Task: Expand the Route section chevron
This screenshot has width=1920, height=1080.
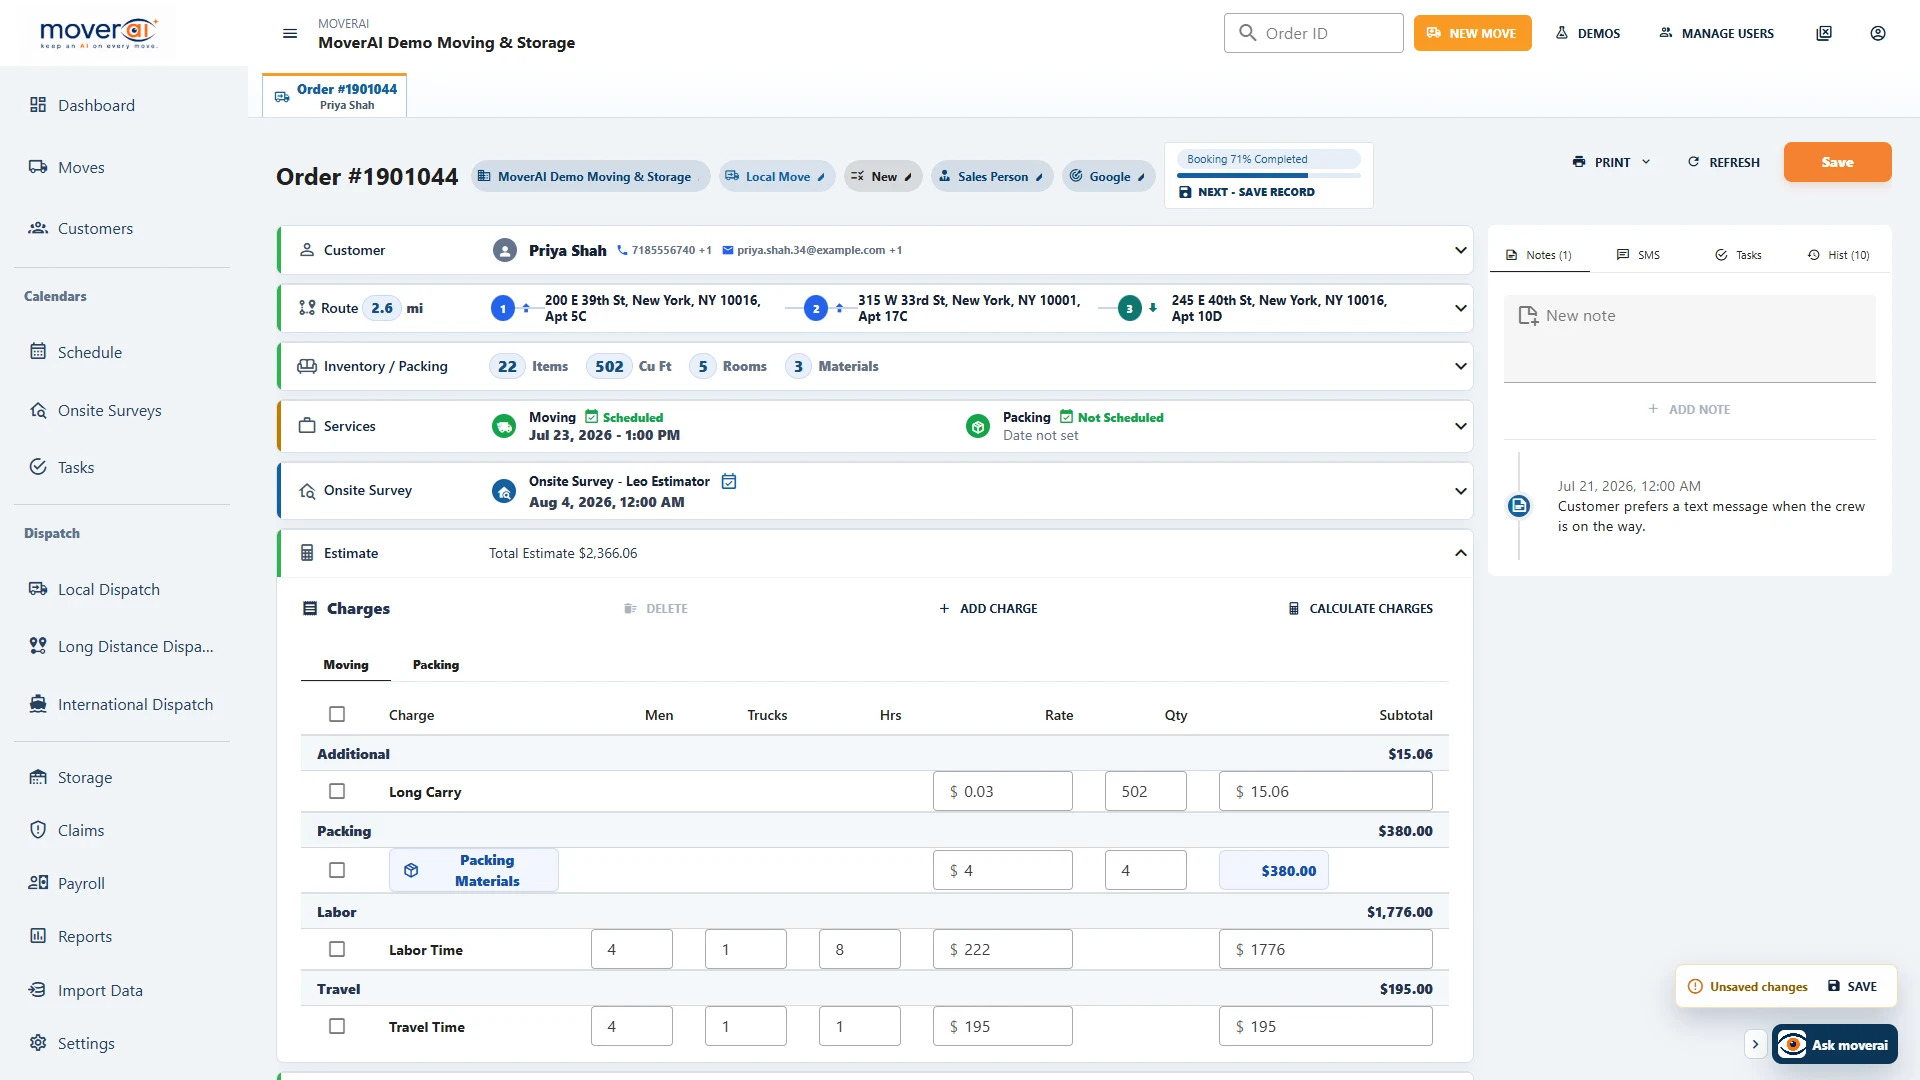Action: (x=1460, y=308)
